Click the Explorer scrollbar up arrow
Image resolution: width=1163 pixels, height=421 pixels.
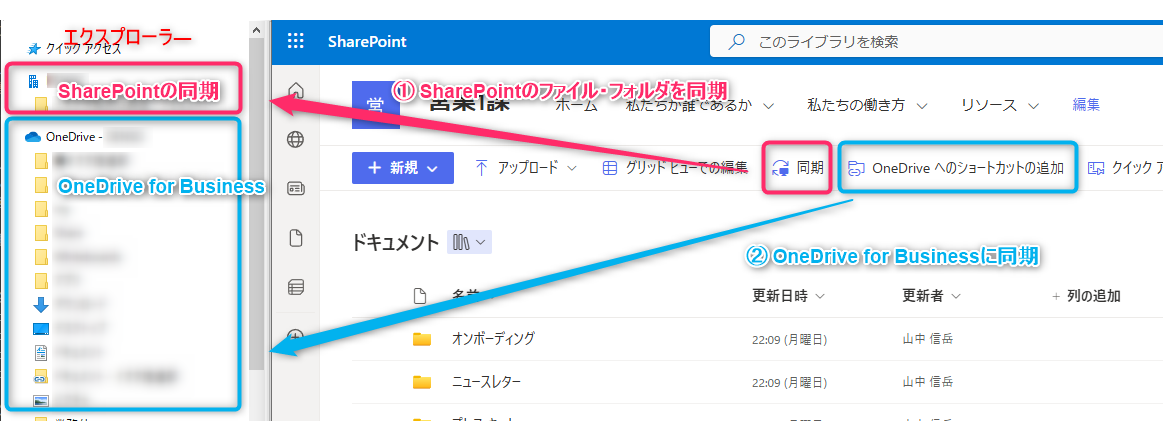[257, 30]
